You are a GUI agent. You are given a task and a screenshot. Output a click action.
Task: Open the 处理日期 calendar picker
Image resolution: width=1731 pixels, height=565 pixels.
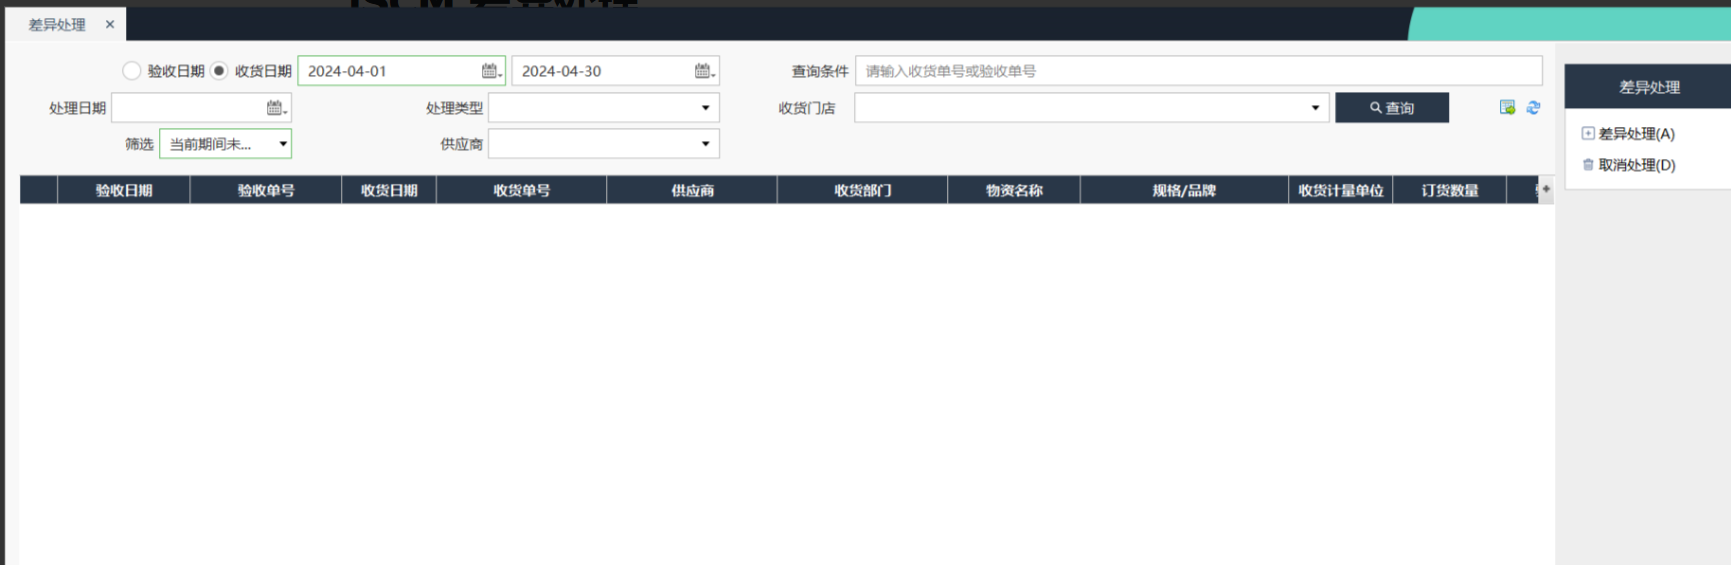pos(276,108)
